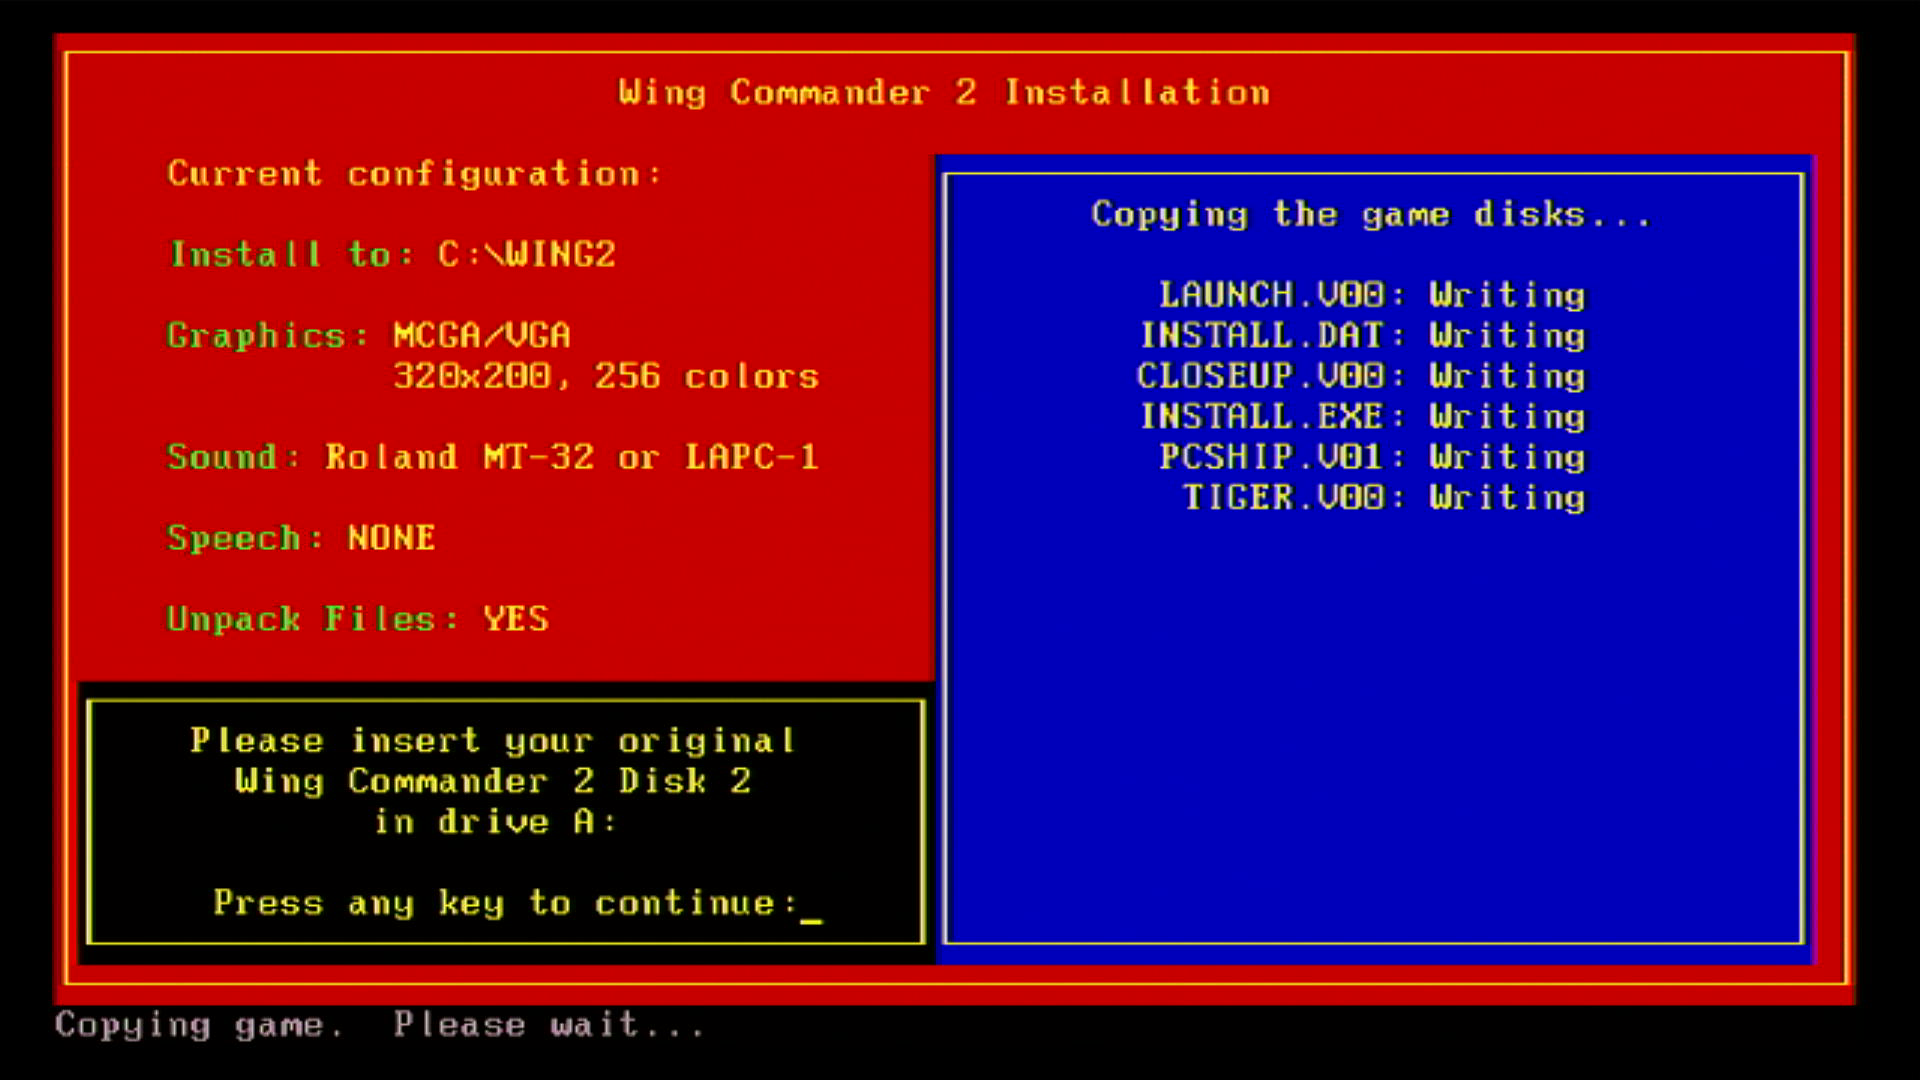
Task: Select the 'Install to: C:\WING2' line
Action: (x=392, y=255)
